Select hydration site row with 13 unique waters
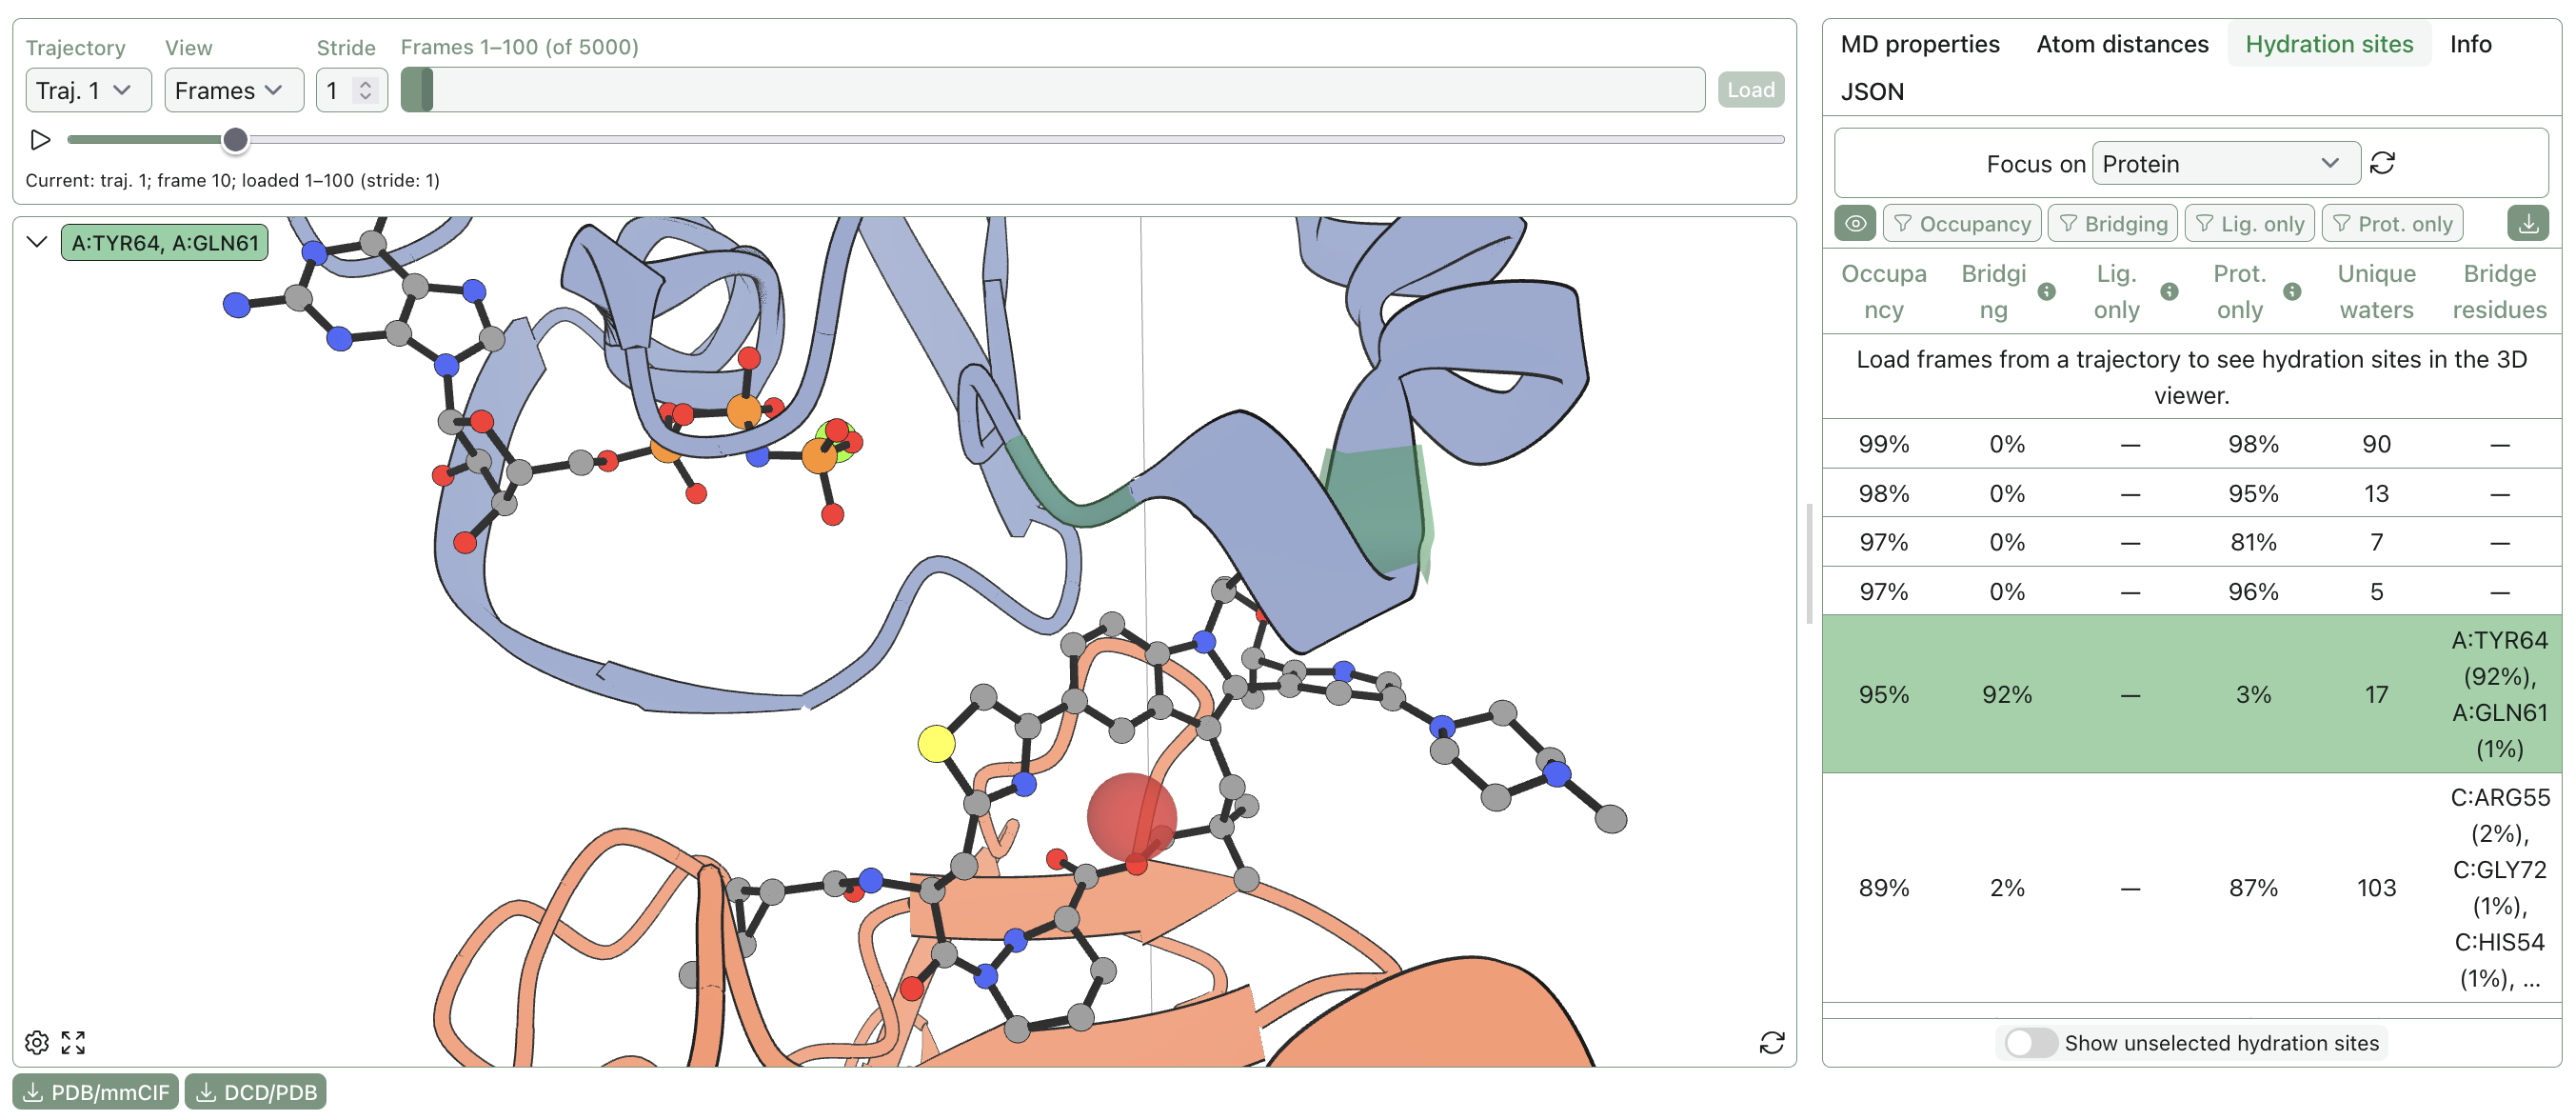The height and width of the screenshot is (1120, 2576). (x=2191, y=493)
